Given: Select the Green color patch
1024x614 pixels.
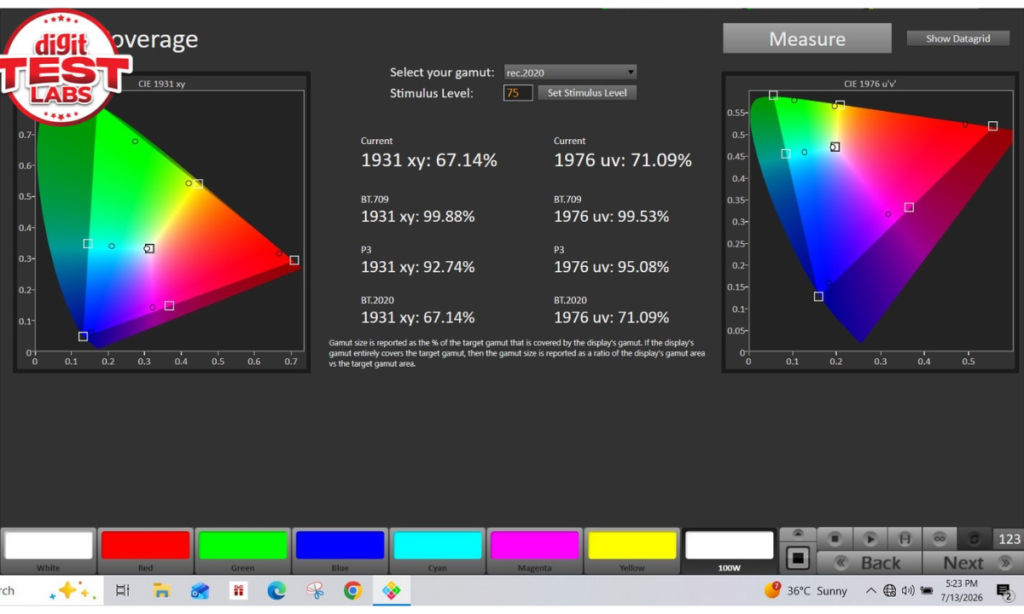Looking at the screenshot, I should click(242, 551).
